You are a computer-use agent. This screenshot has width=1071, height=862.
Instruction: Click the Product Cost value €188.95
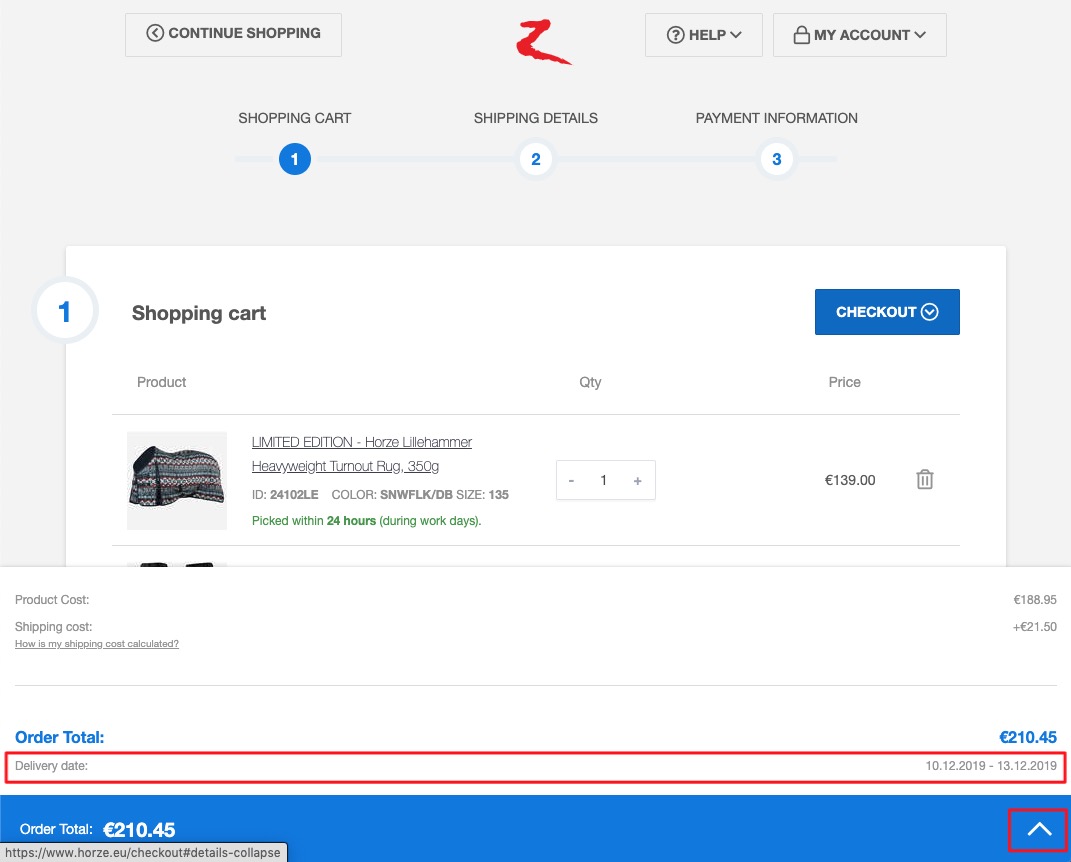(x=1035, y=600)
